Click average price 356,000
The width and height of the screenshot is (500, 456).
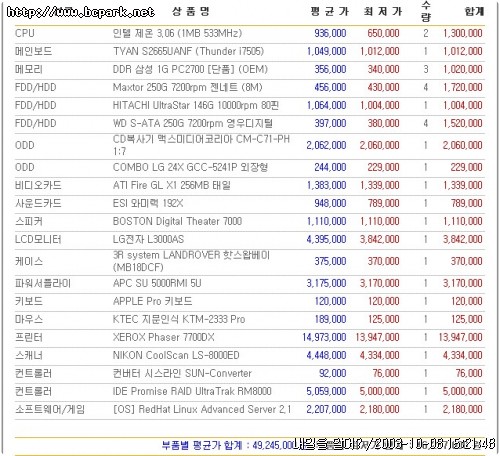[x=330, y=69]
